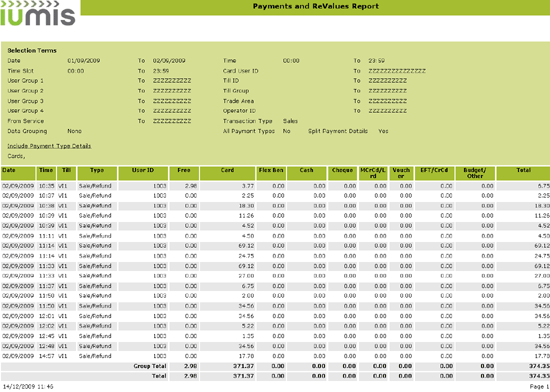The image size is (550, 392).
Task: Select the 10:35 transaction row
Action: (275, 186)
